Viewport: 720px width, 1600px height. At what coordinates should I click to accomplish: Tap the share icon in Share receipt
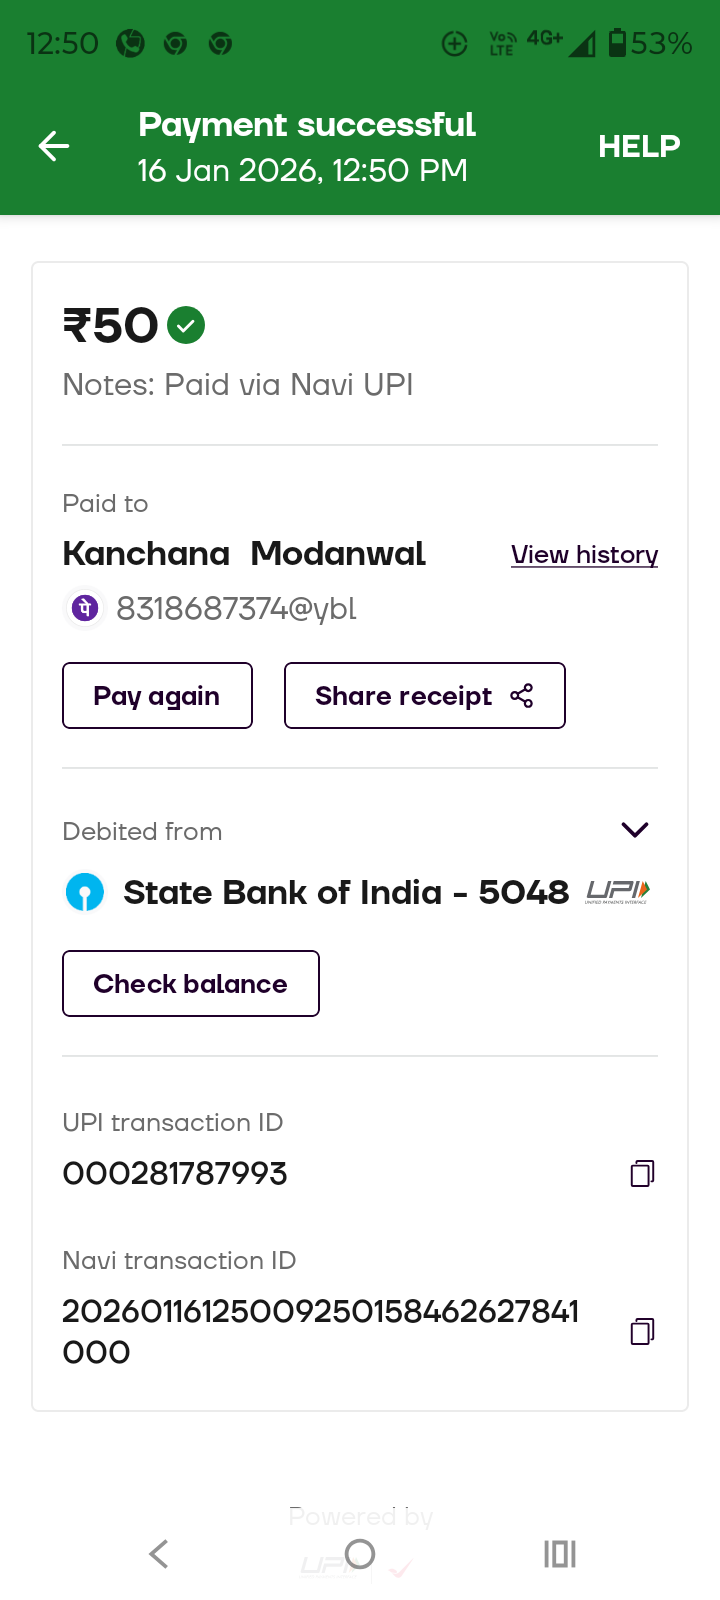coord(521,696)
